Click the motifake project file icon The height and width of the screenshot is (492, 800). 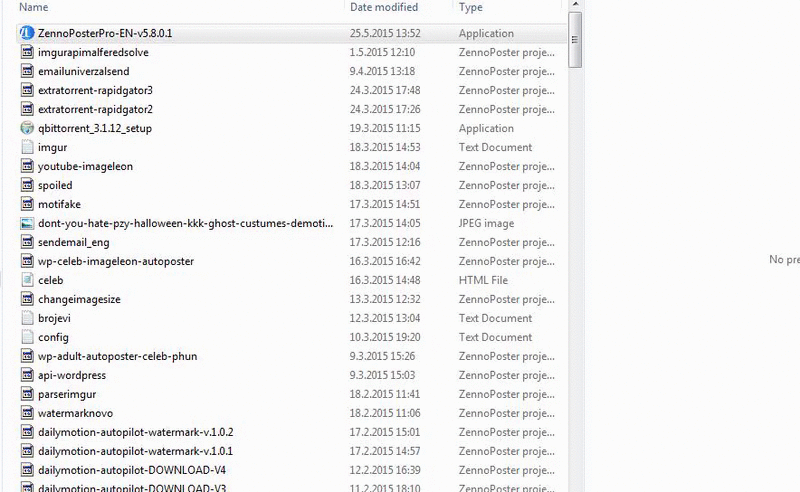27,204
